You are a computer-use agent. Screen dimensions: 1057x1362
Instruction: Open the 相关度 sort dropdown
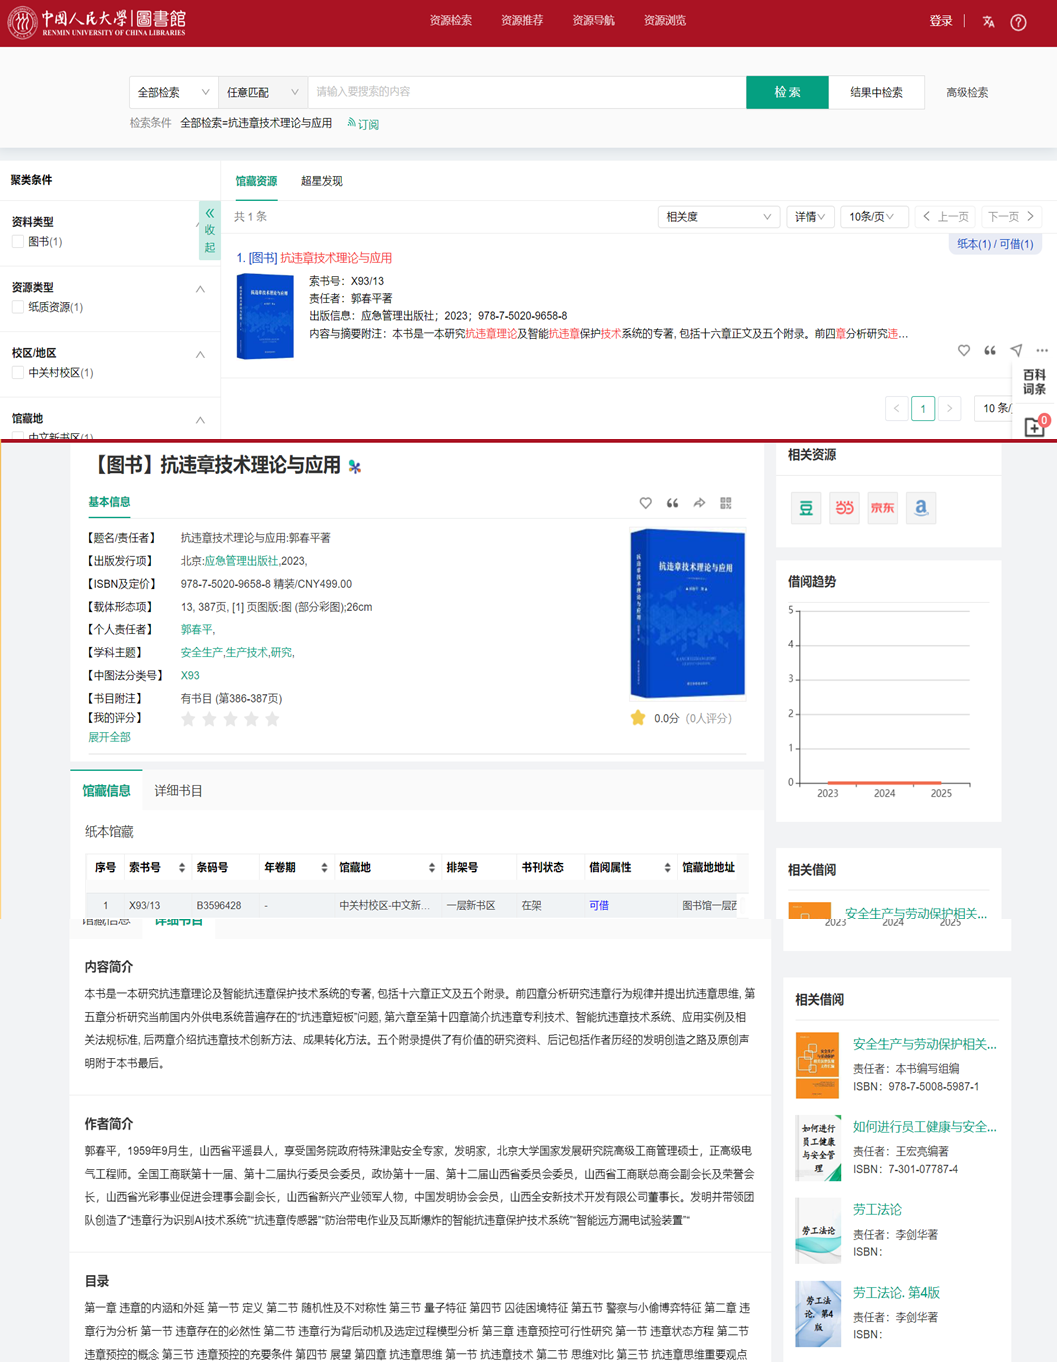pos(718,217)
